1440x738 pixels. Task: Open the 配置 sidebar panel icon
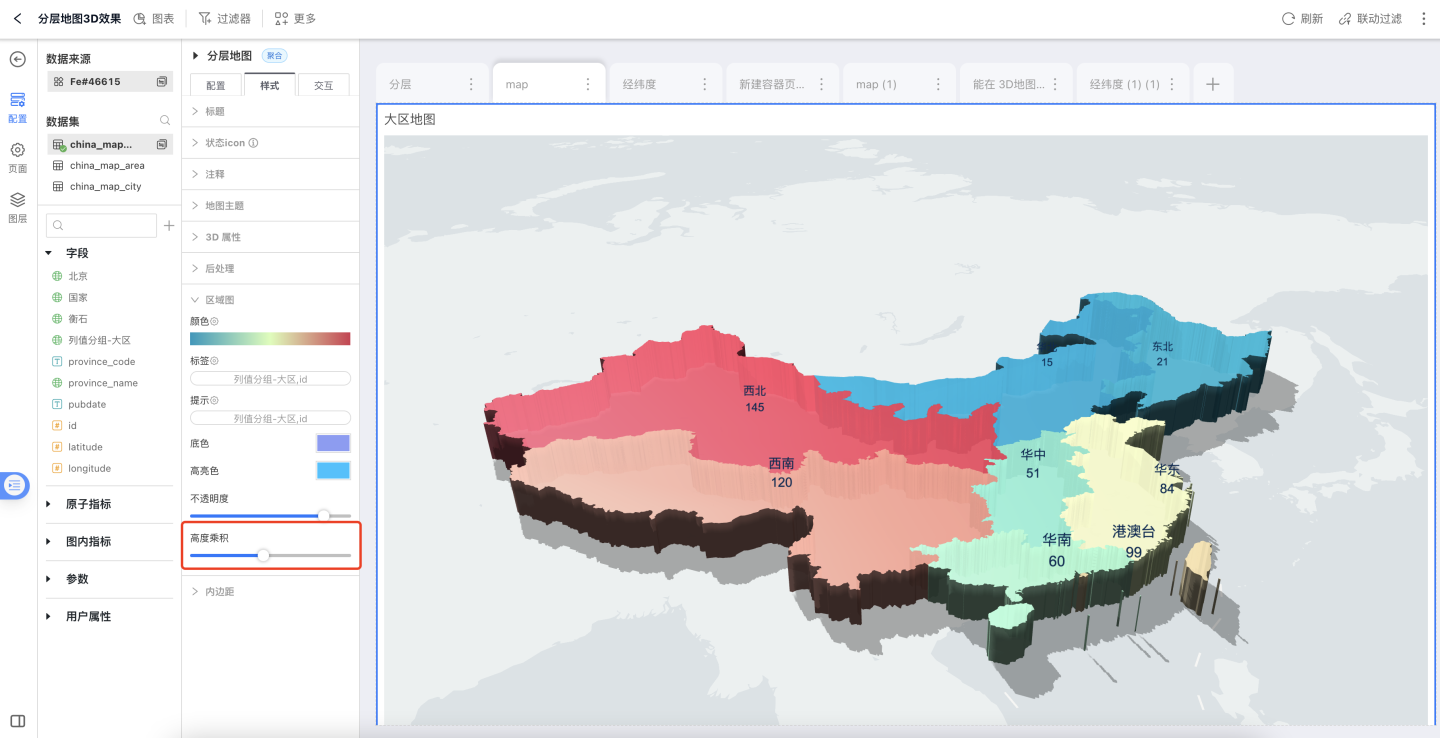tap(17, 106)
